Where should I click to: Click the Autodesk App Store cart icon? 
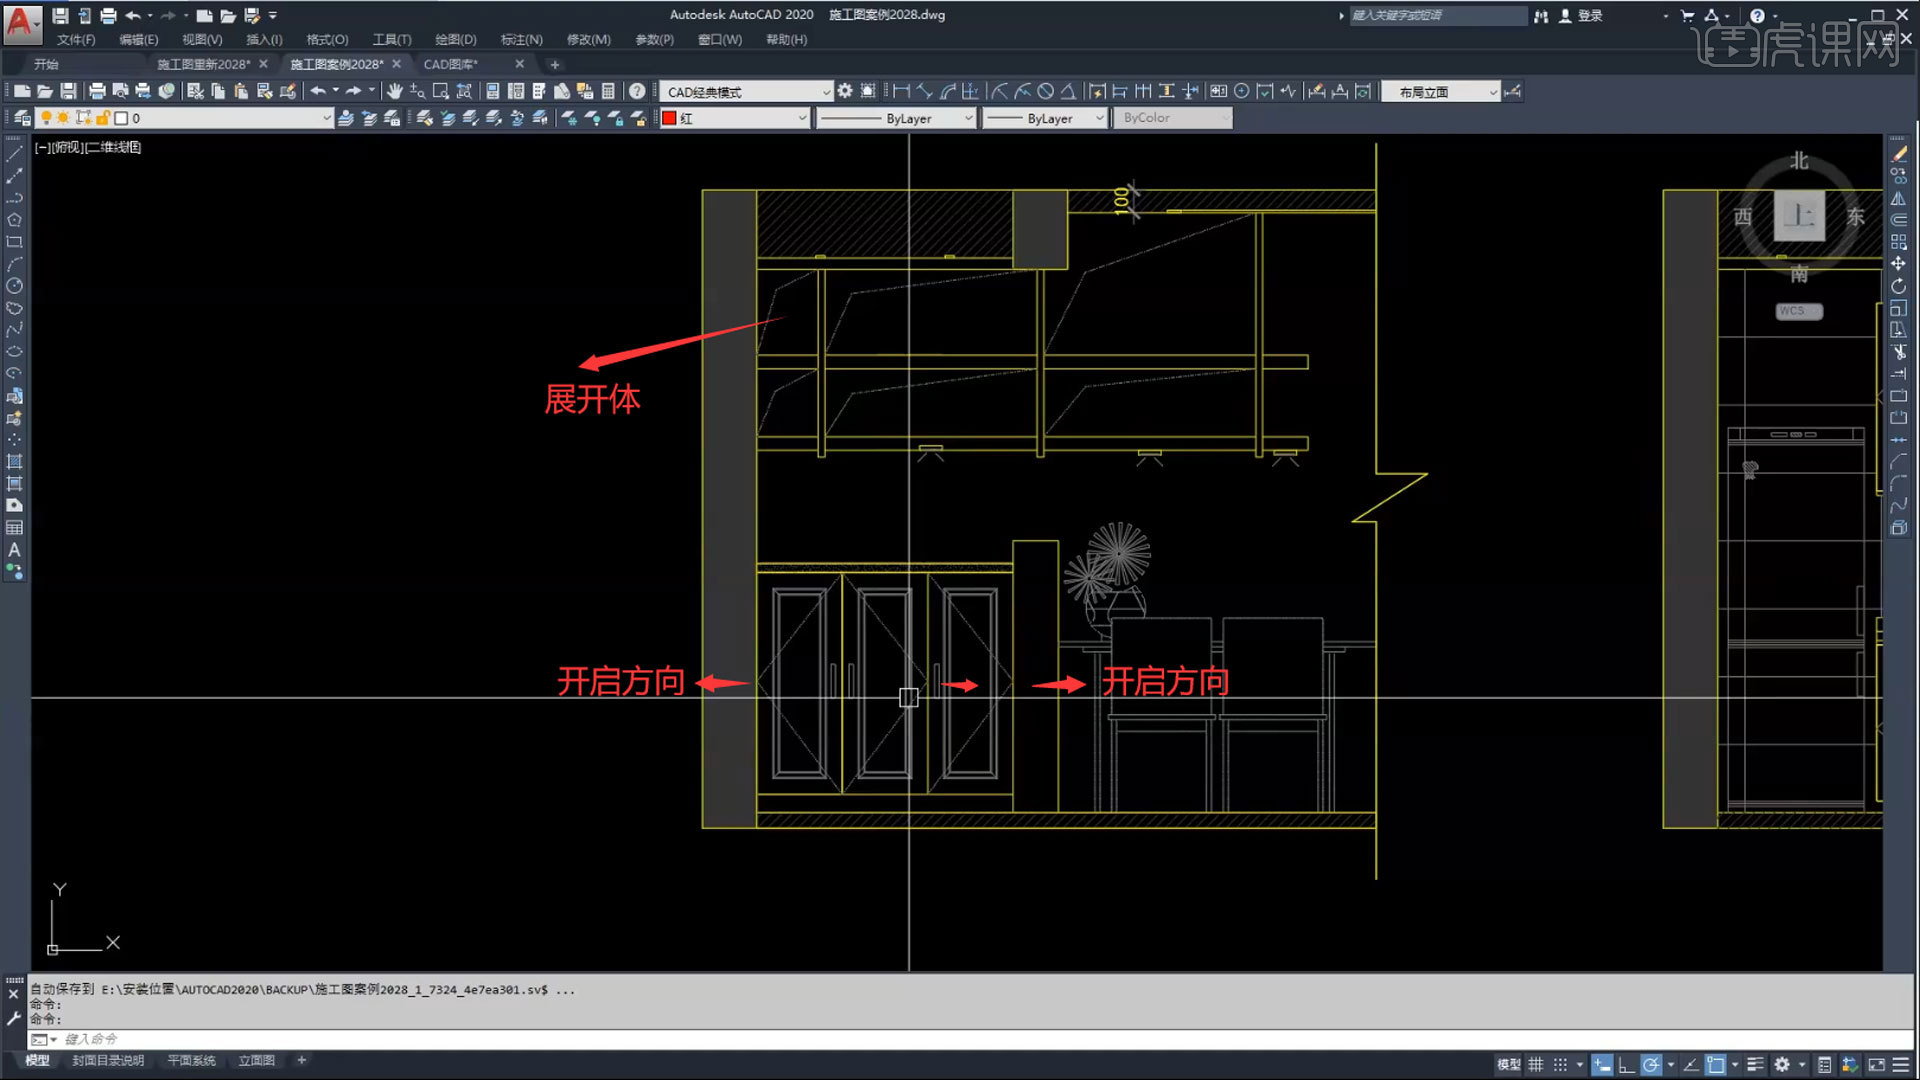[x=1688, y=16]
